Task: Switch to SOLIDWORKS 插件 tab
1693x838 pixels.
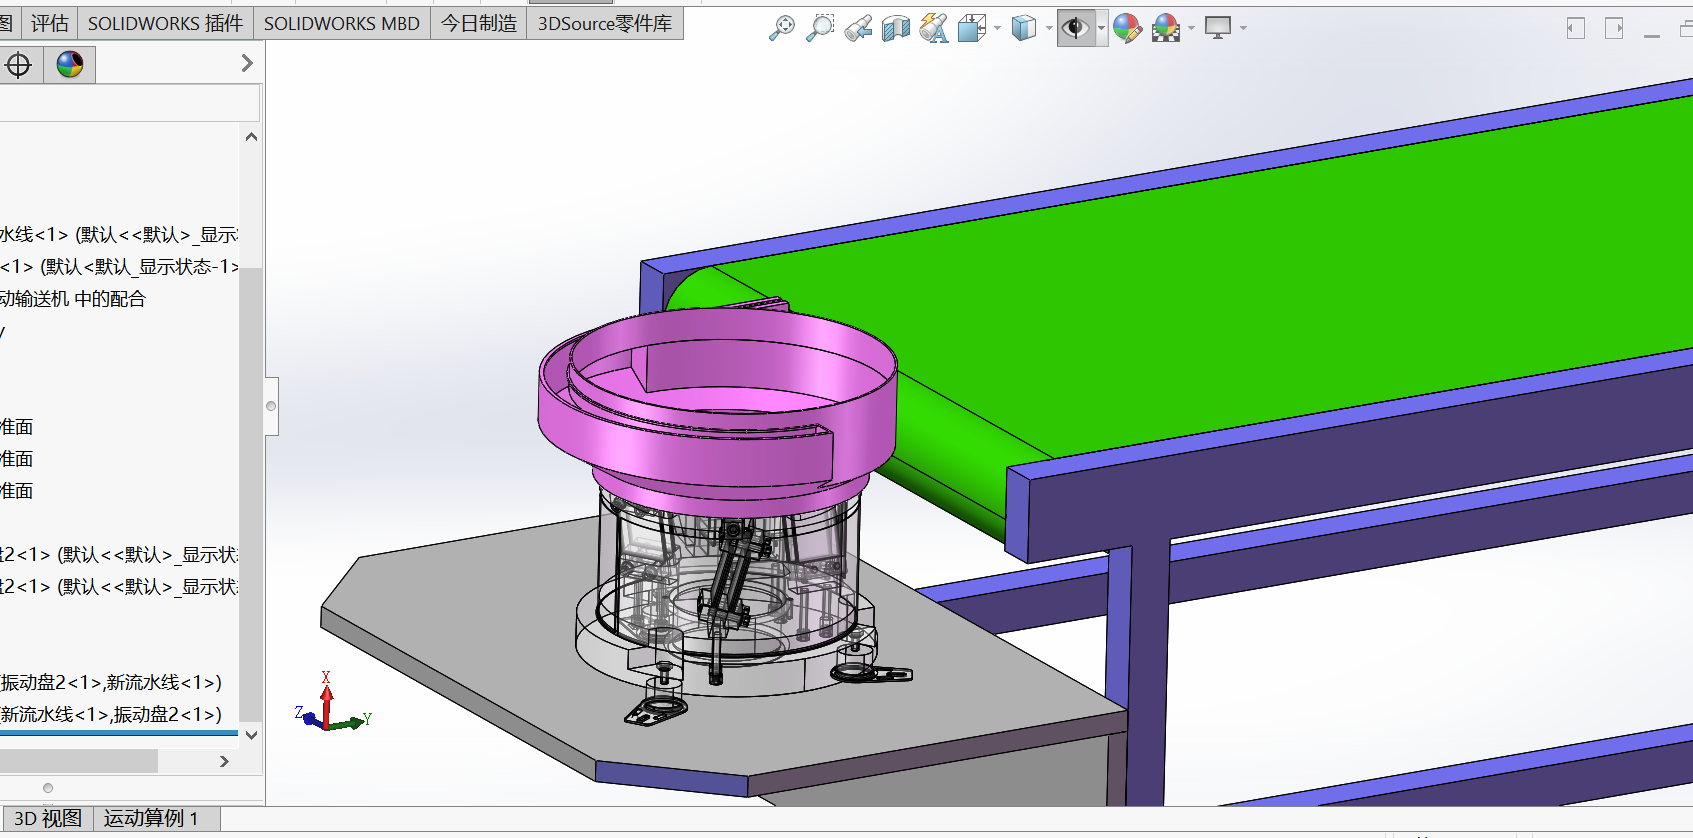Action: pyautogui.click(x=165, y=23)
